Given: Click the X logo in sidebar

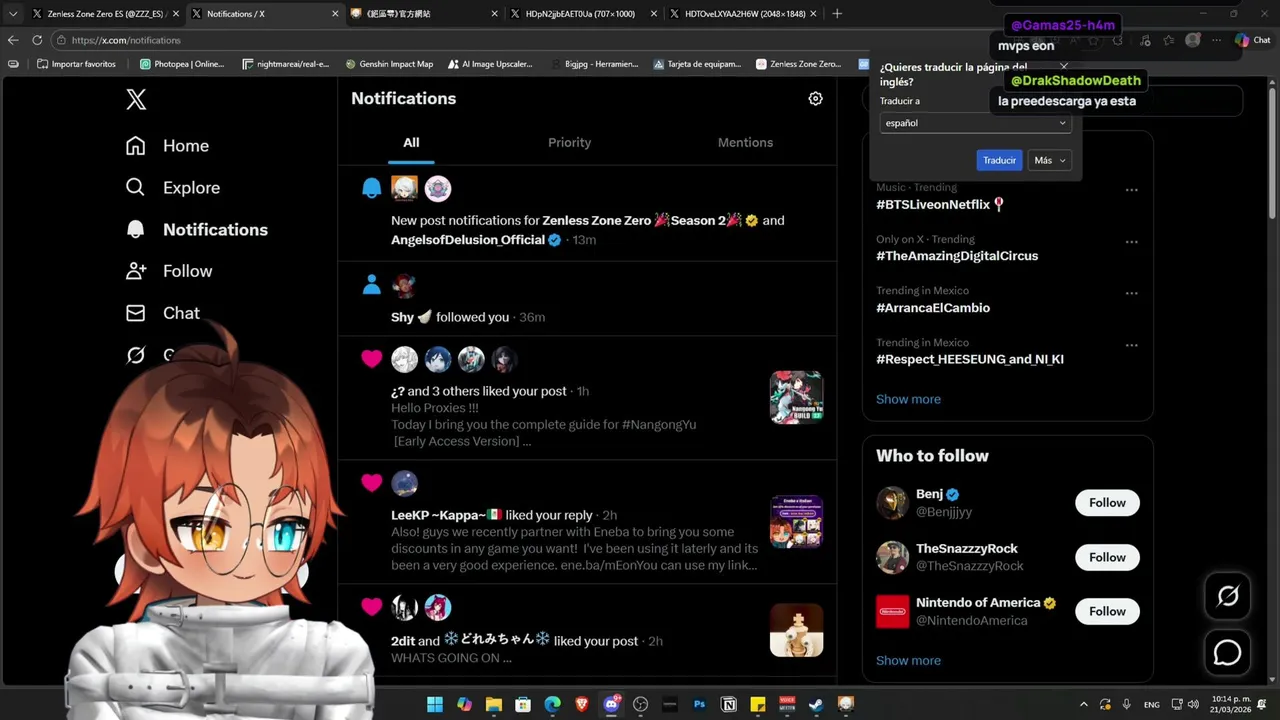Looking at the screenshot, I should point(136,99).
